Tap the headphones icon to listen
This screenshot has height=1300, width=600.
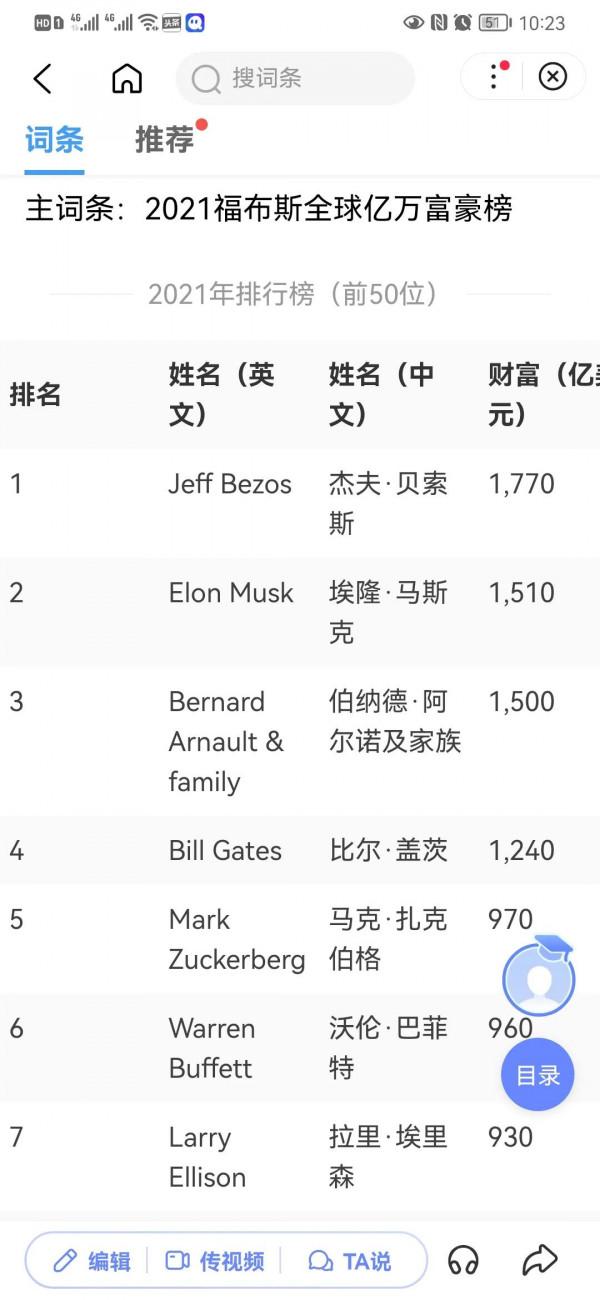tap(462, 1261)
